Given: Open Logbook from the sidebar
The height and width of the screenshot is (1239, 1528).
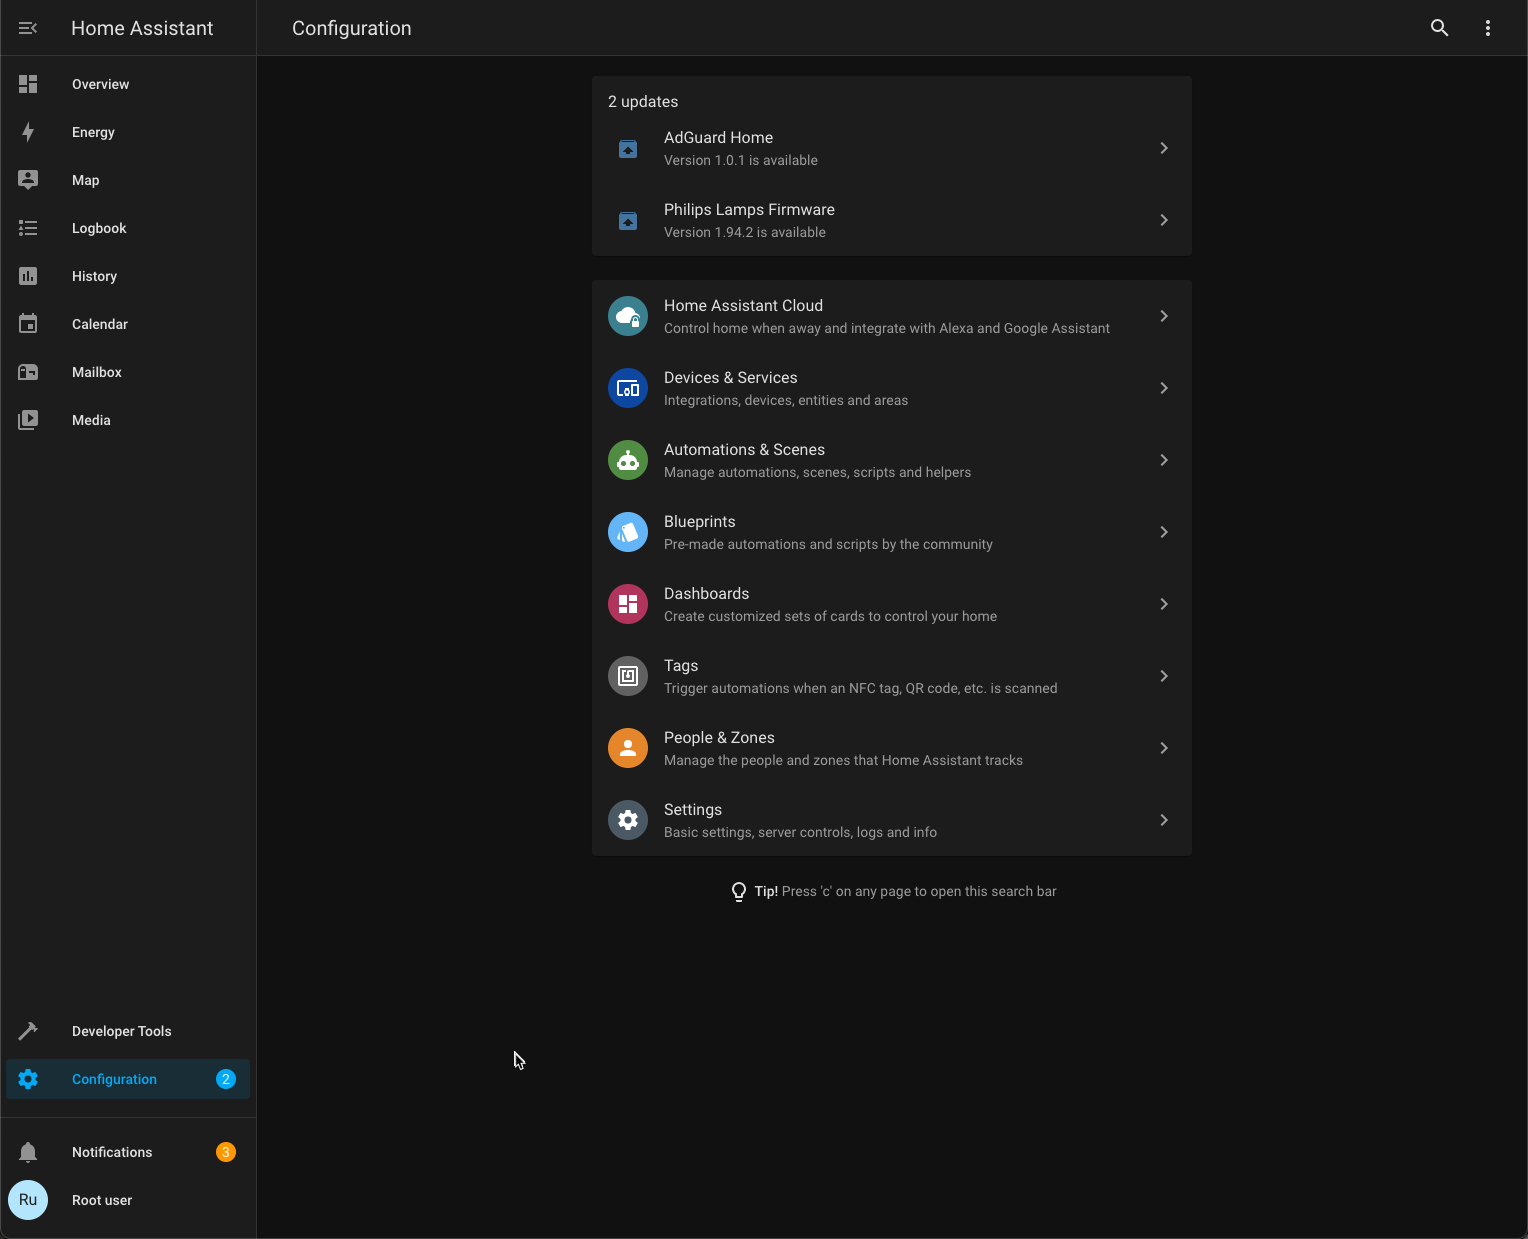Looking at the screenshot, I should (x=128, y=228).
